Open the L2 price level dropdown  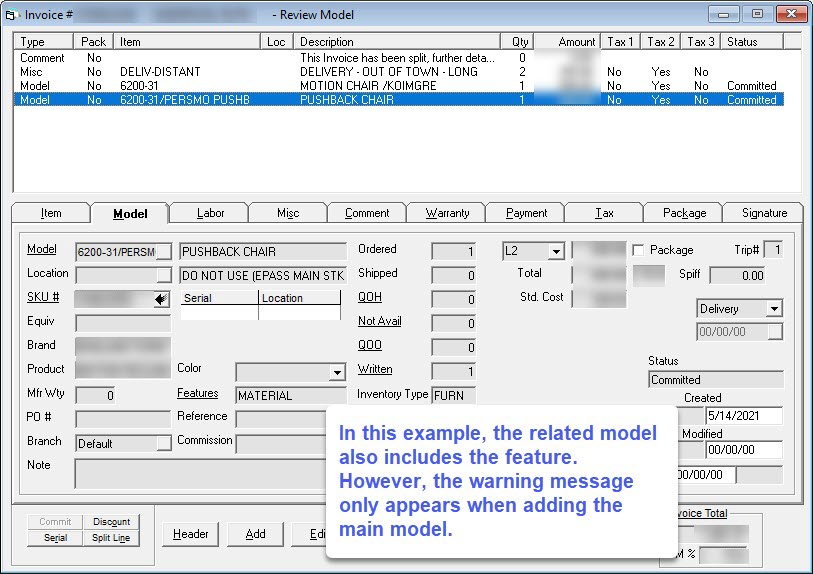[556, 251]
